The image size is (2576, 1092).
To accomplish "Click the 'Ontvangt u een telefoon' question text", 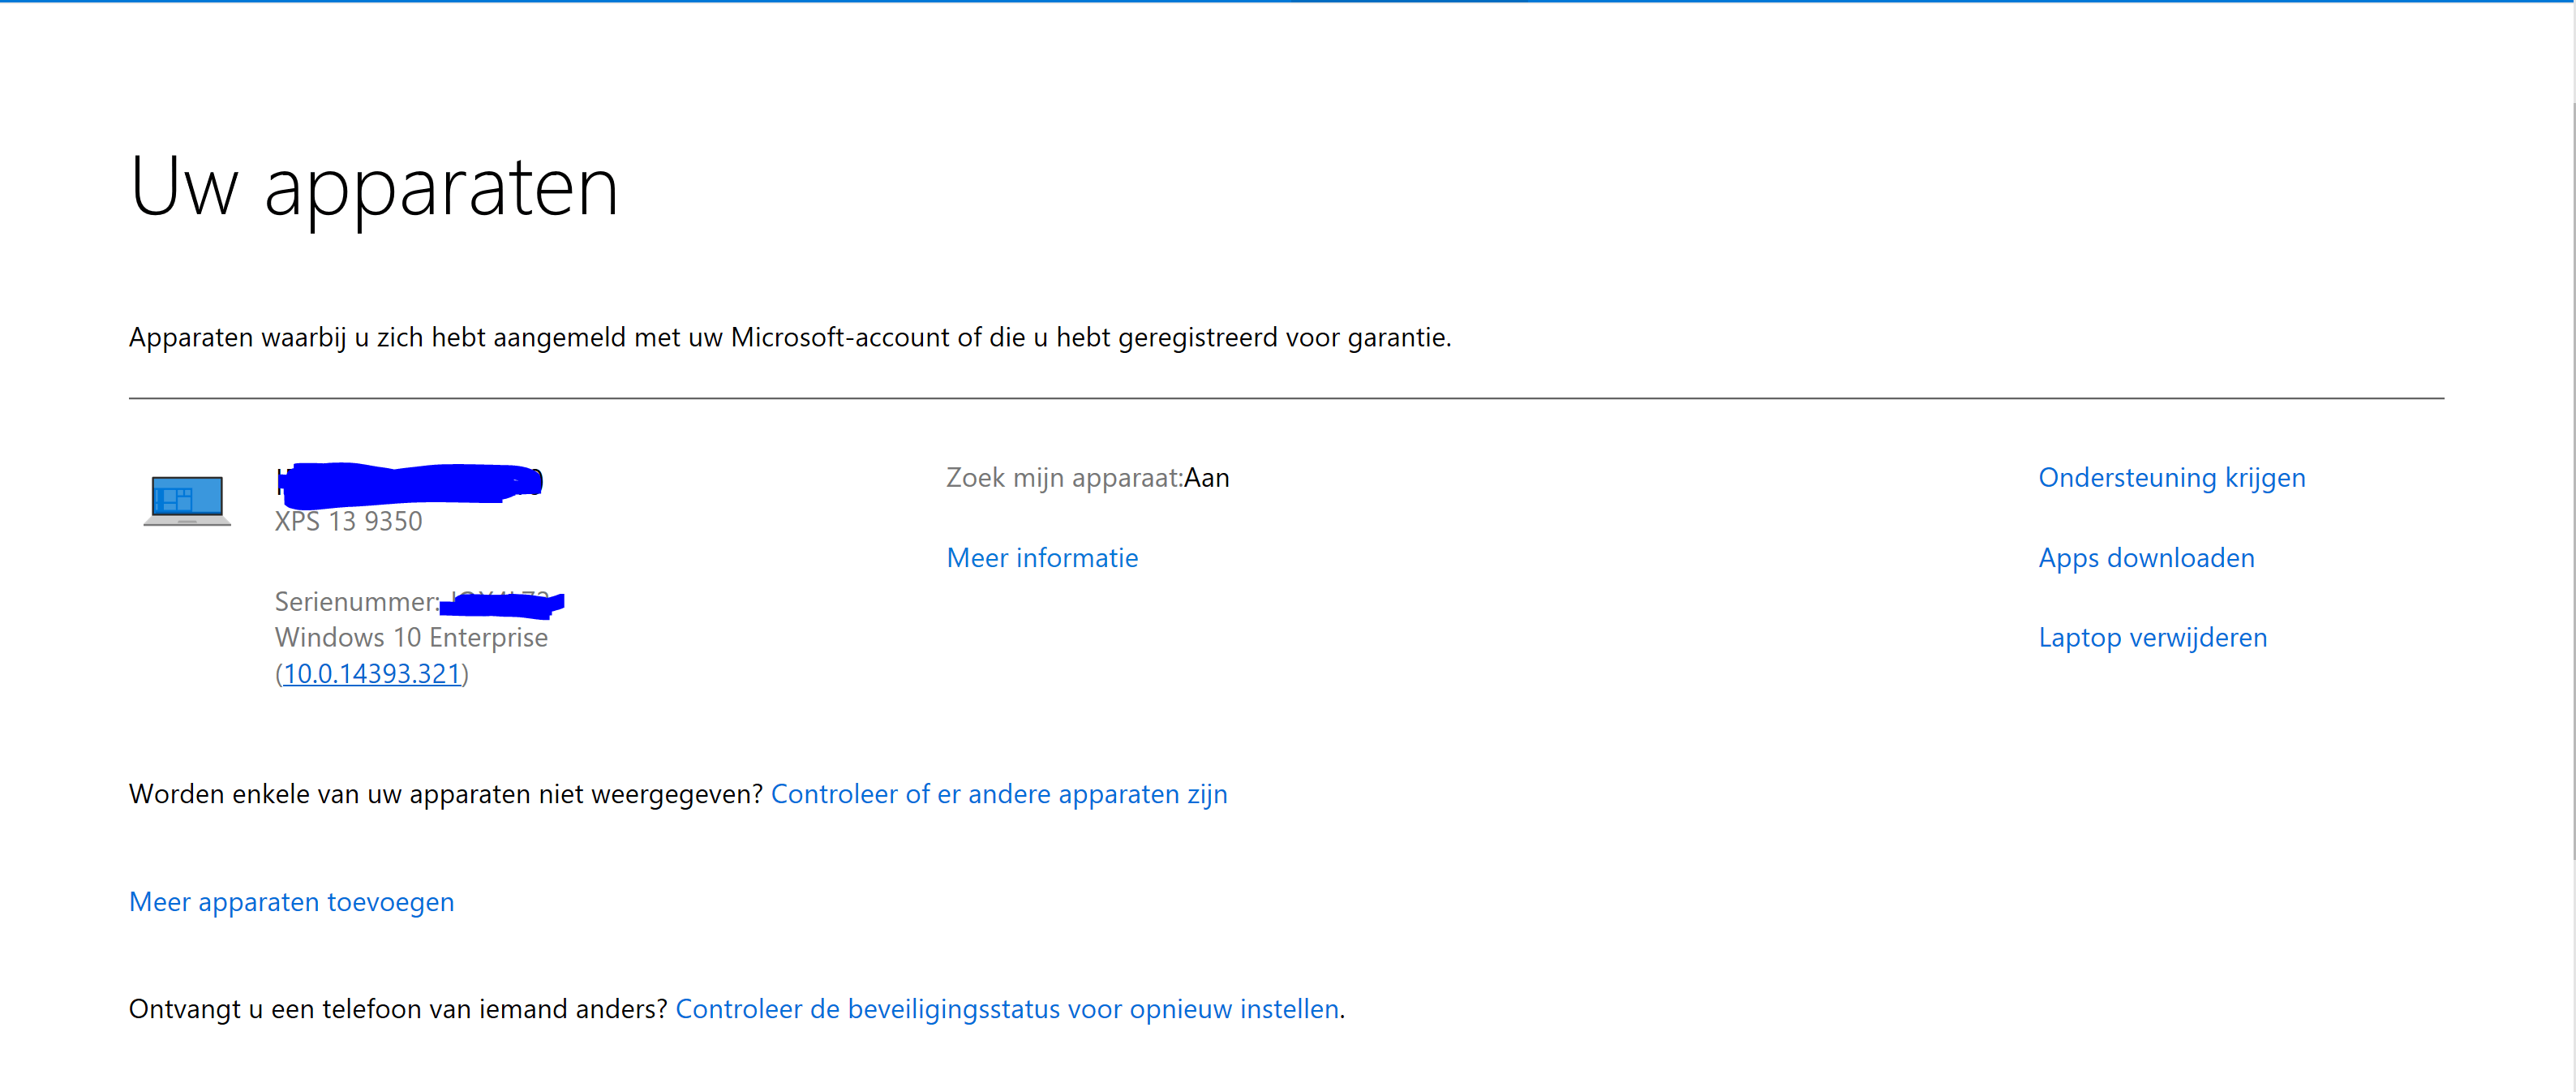I will [398, 1009].
